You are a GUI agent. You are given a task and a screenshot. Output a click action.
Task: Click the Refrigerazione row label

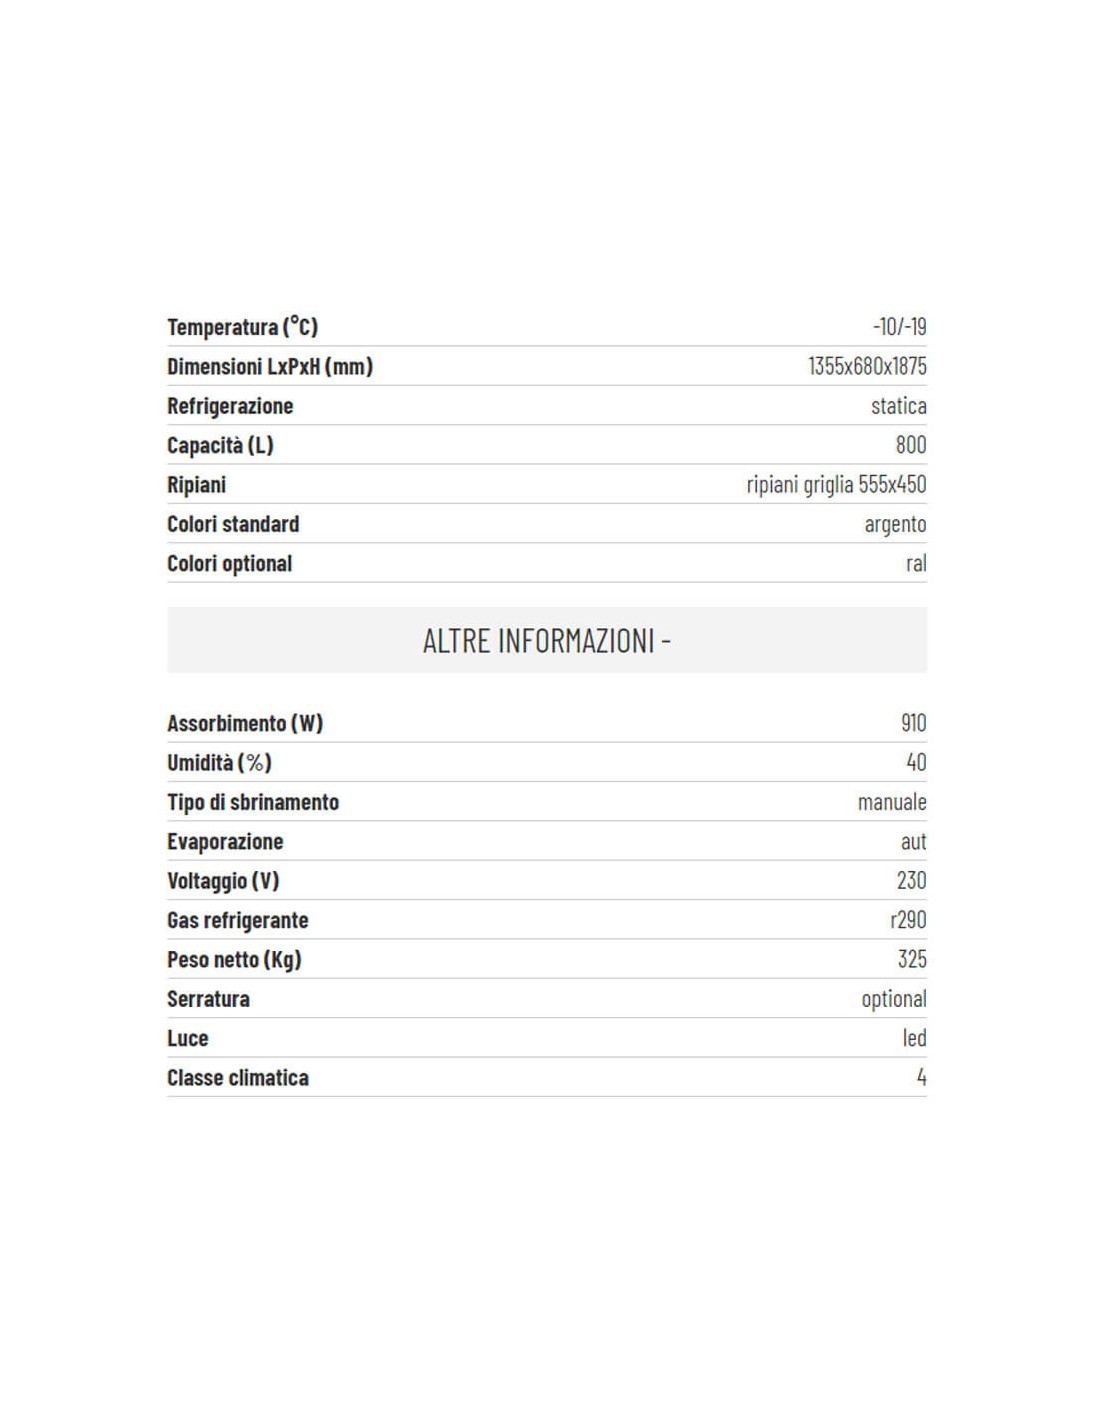click(230, 406)
